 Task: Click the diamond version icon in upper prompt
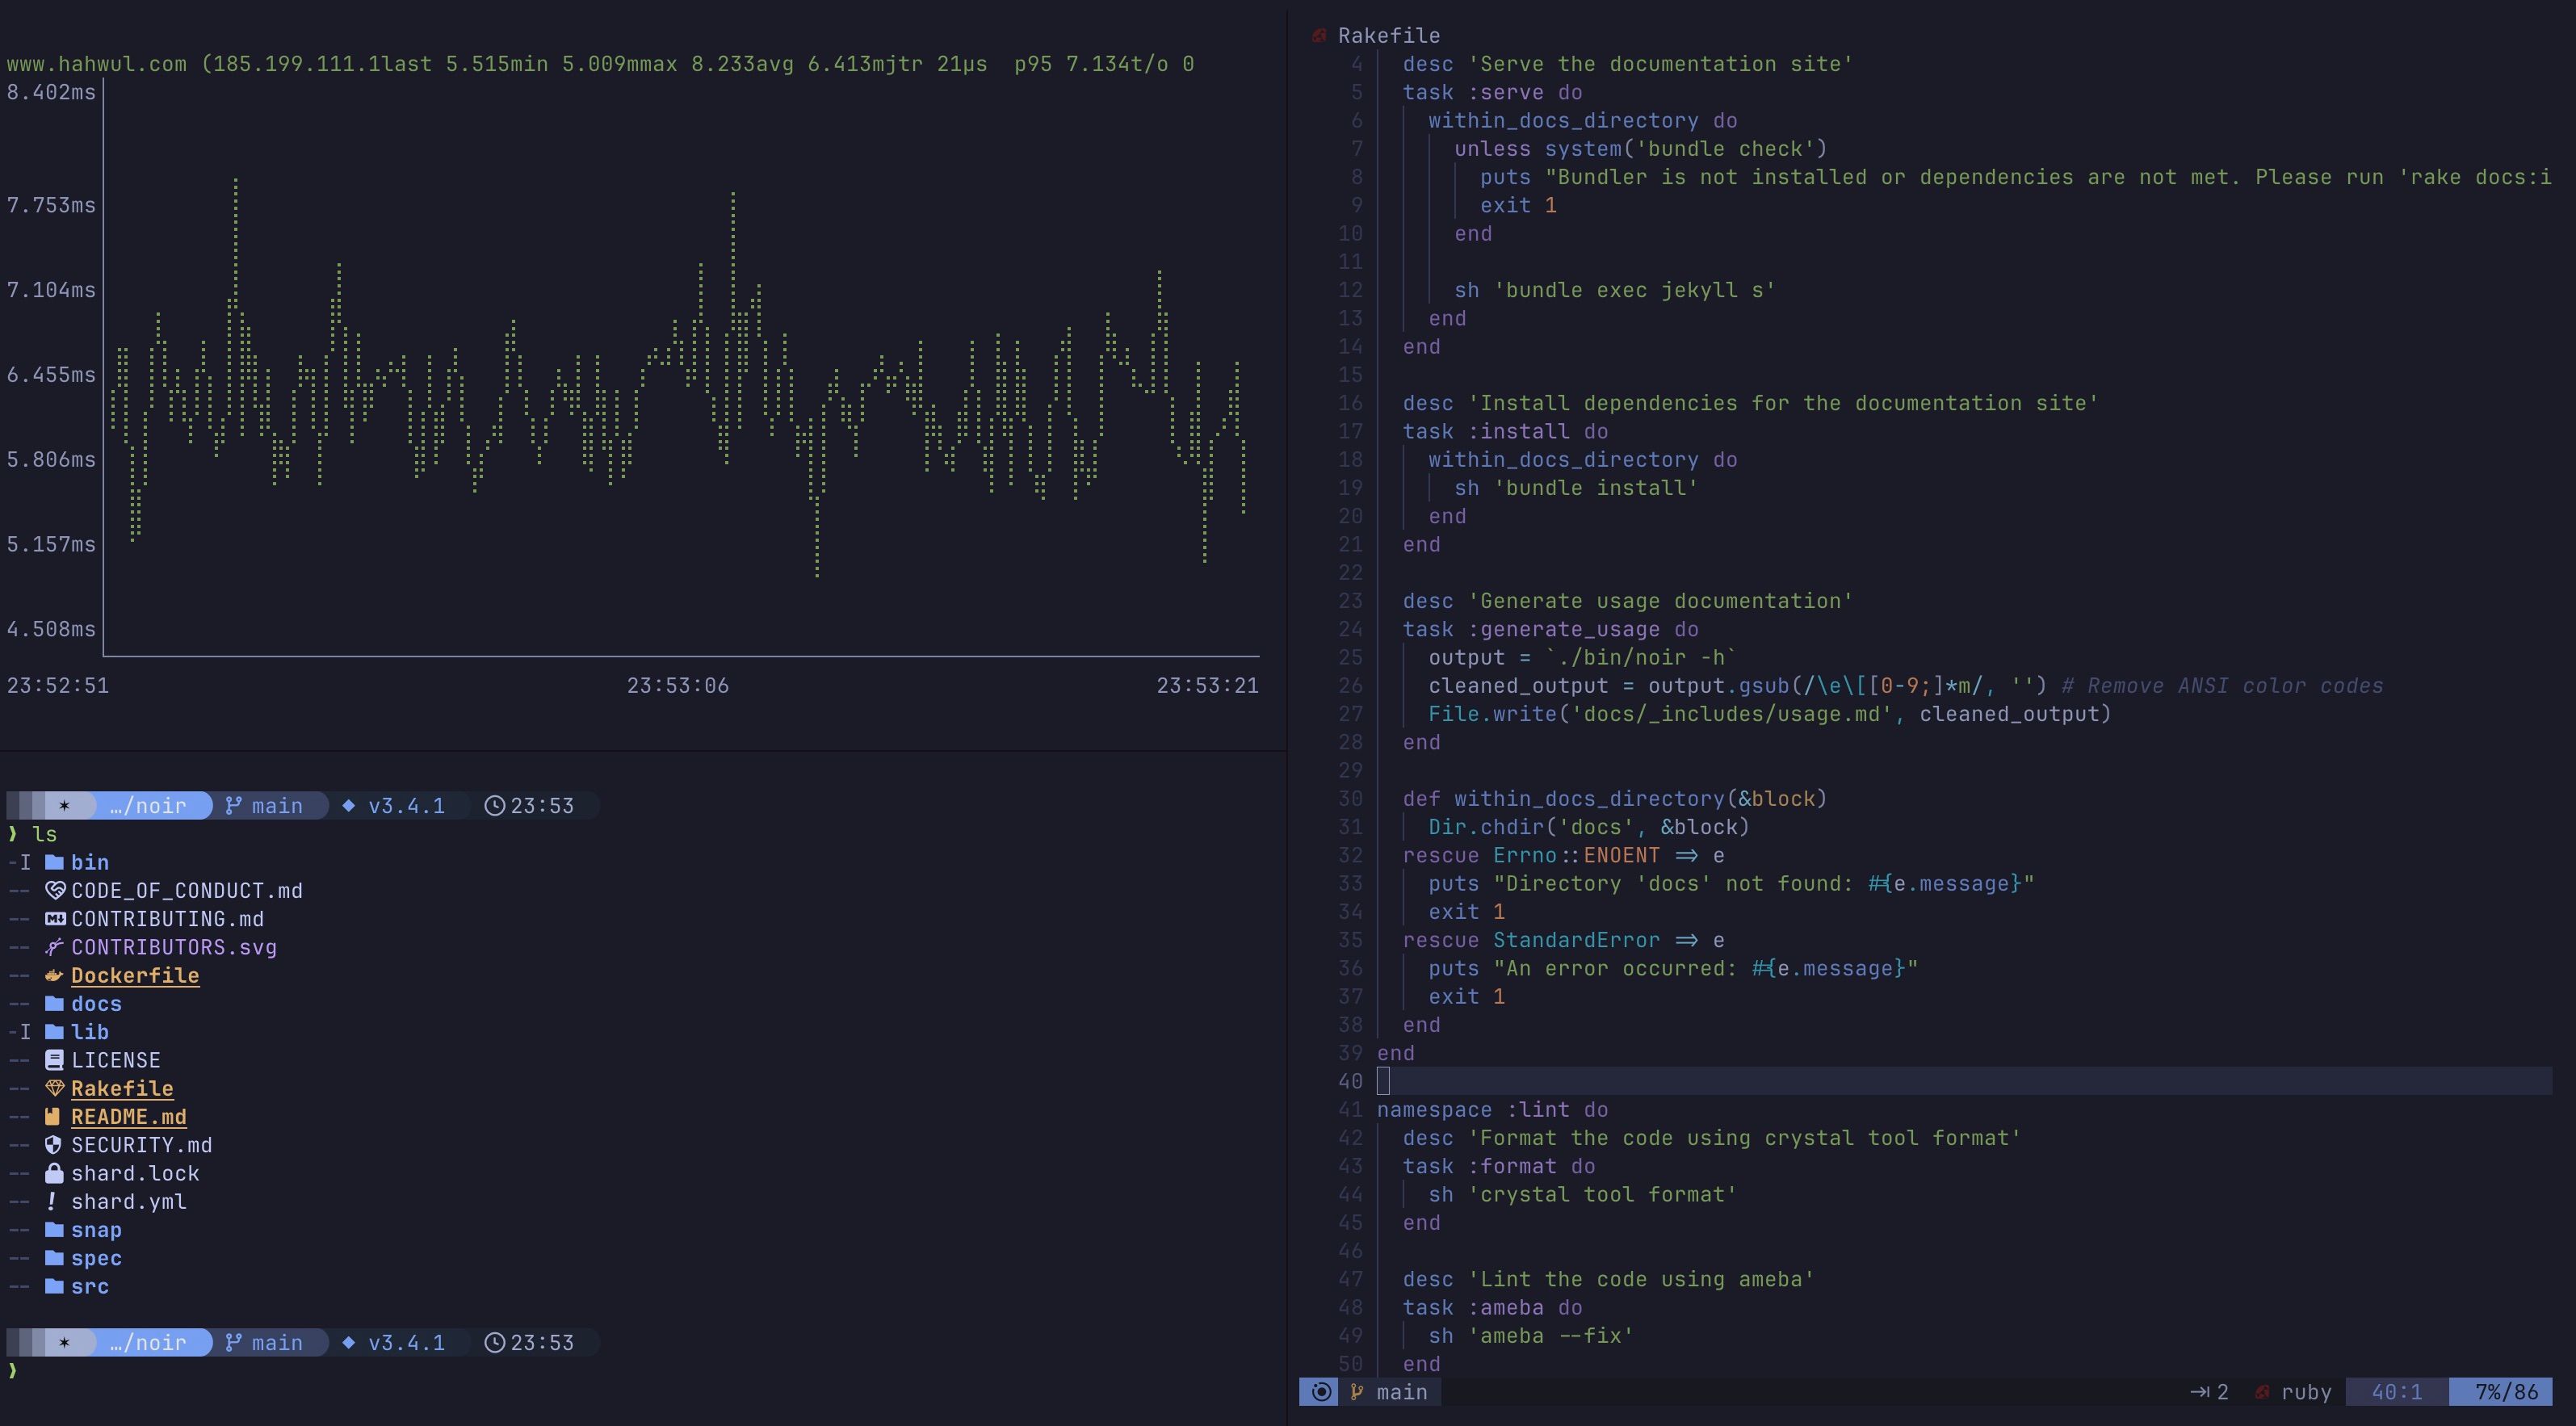click(x=349, y=806)
